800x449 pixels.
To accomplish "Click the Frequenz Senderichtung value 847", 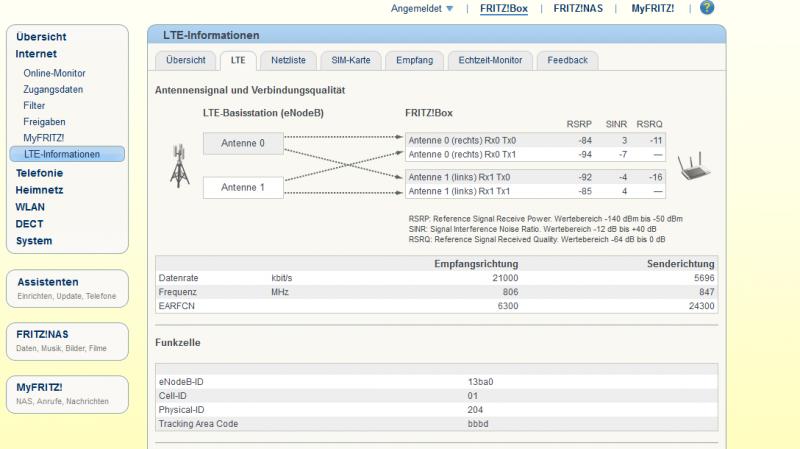I will pos(707,292).
